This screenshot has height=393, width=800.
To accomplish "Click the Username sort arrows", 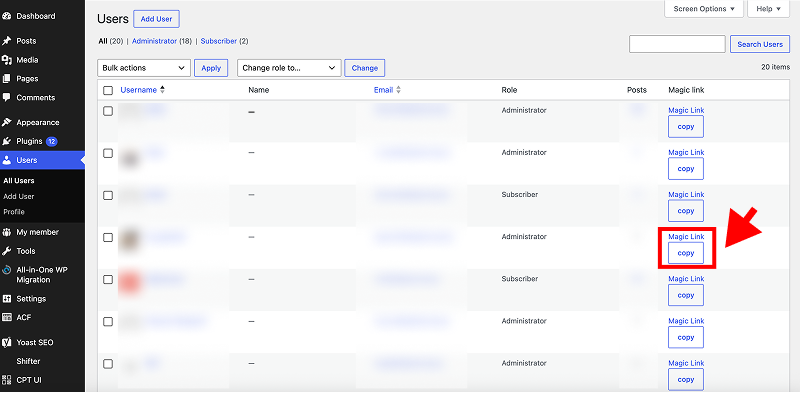I will click(162, 90).
